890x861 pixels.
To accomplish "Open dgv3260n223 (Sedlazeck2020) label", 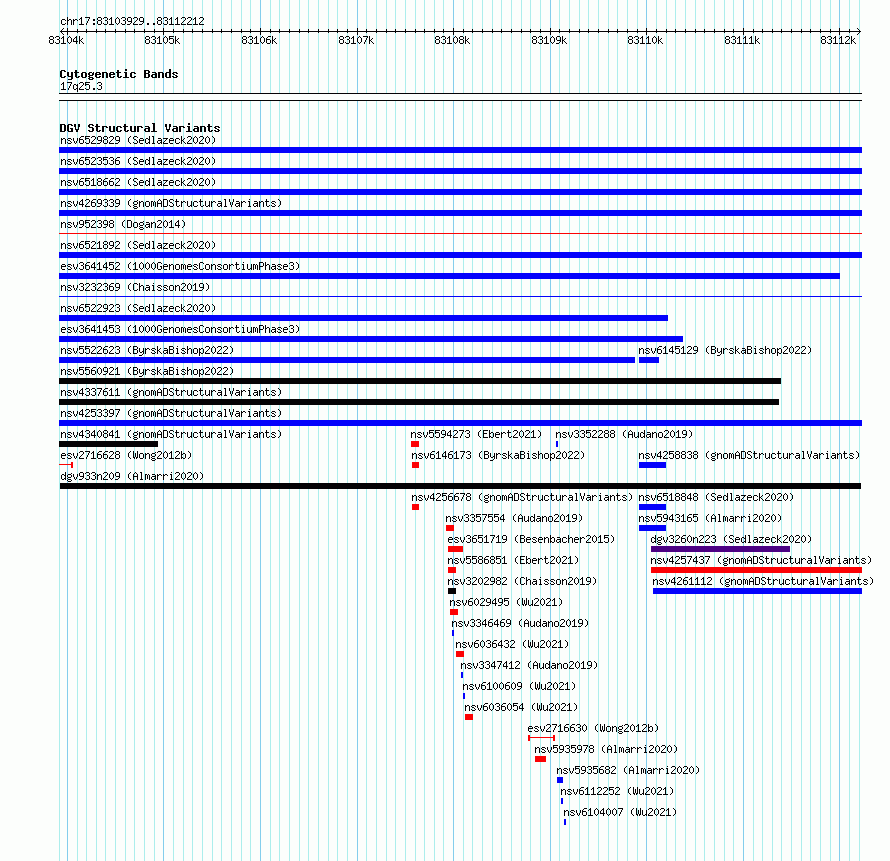I will pyautogui.click(x=731, y=539).
